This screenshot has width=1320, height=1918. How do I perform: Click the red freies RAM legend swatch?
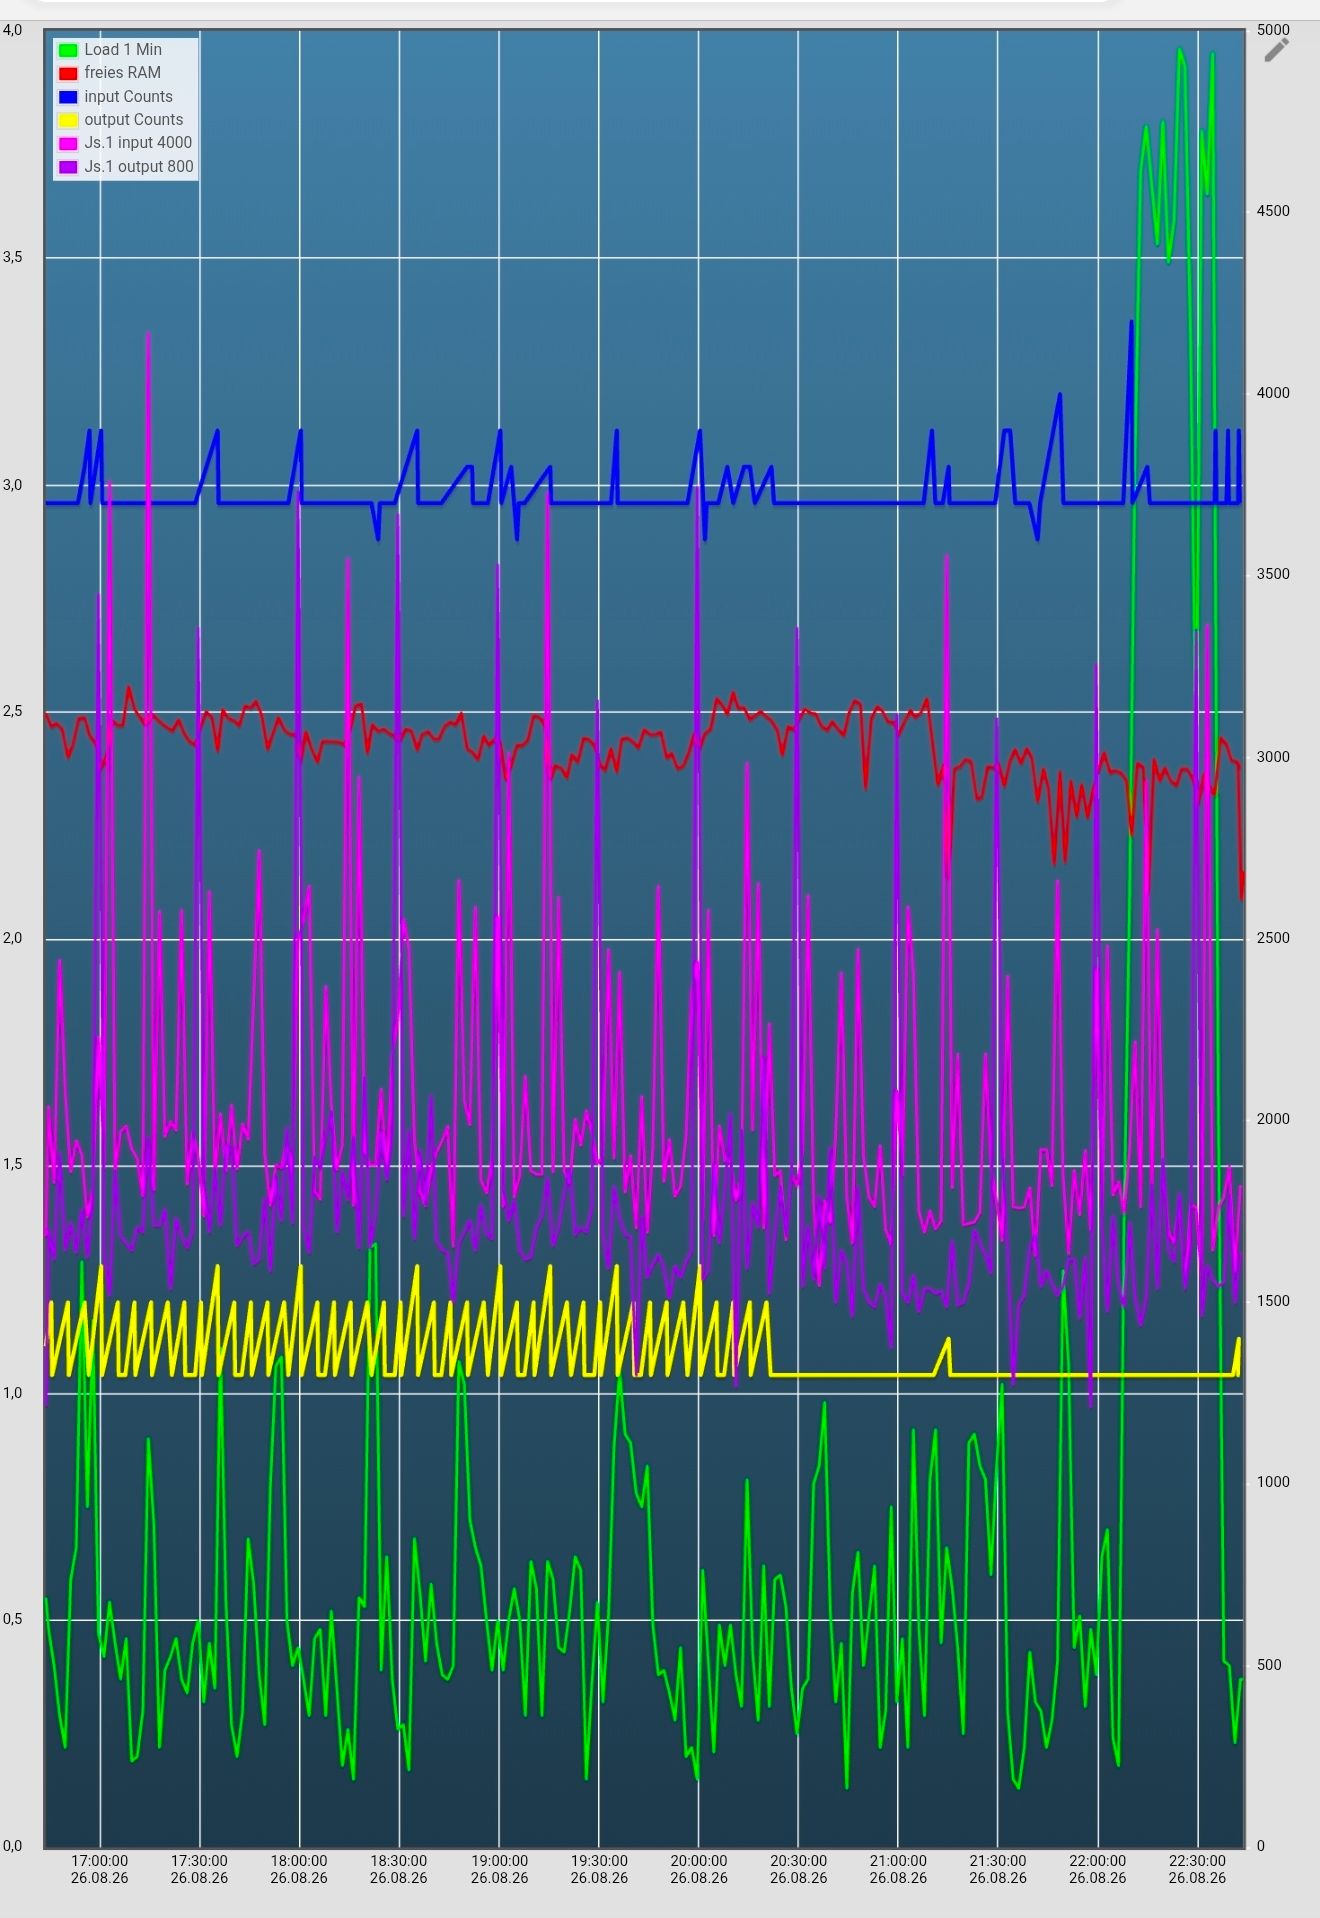(68, 73)
